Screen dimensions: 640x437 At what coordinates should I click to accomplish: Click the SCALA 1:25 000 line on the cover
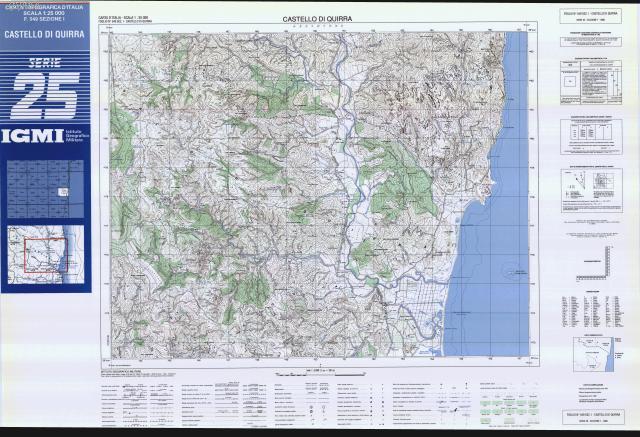(44, 13)
